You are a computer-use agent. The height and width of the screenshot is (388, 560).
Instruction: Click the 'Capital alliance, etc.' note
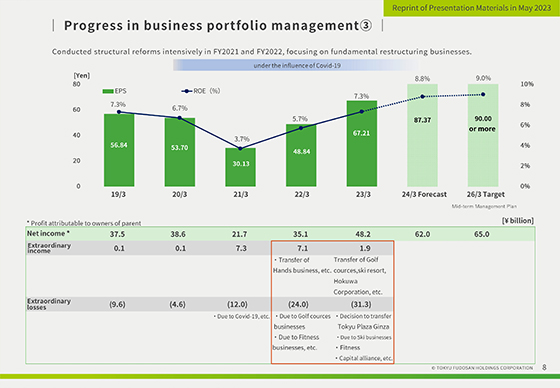(x=363, y=358)
